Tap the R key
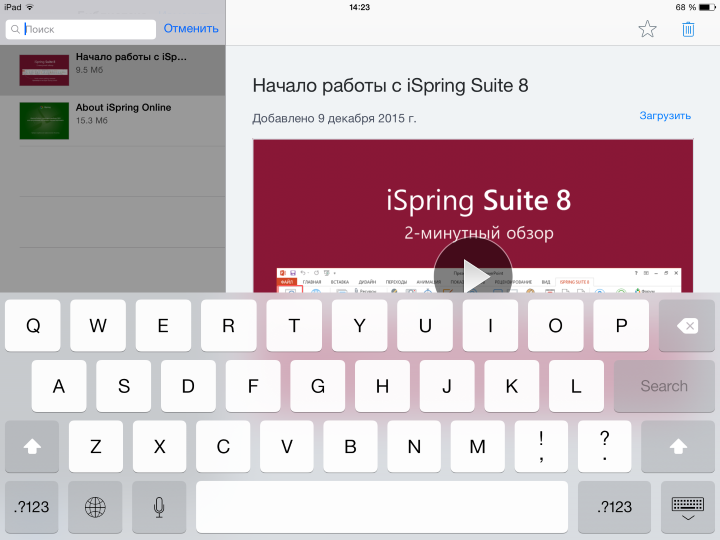The height and width of the screenshot is (540, 720). click(x=229, y=326)
